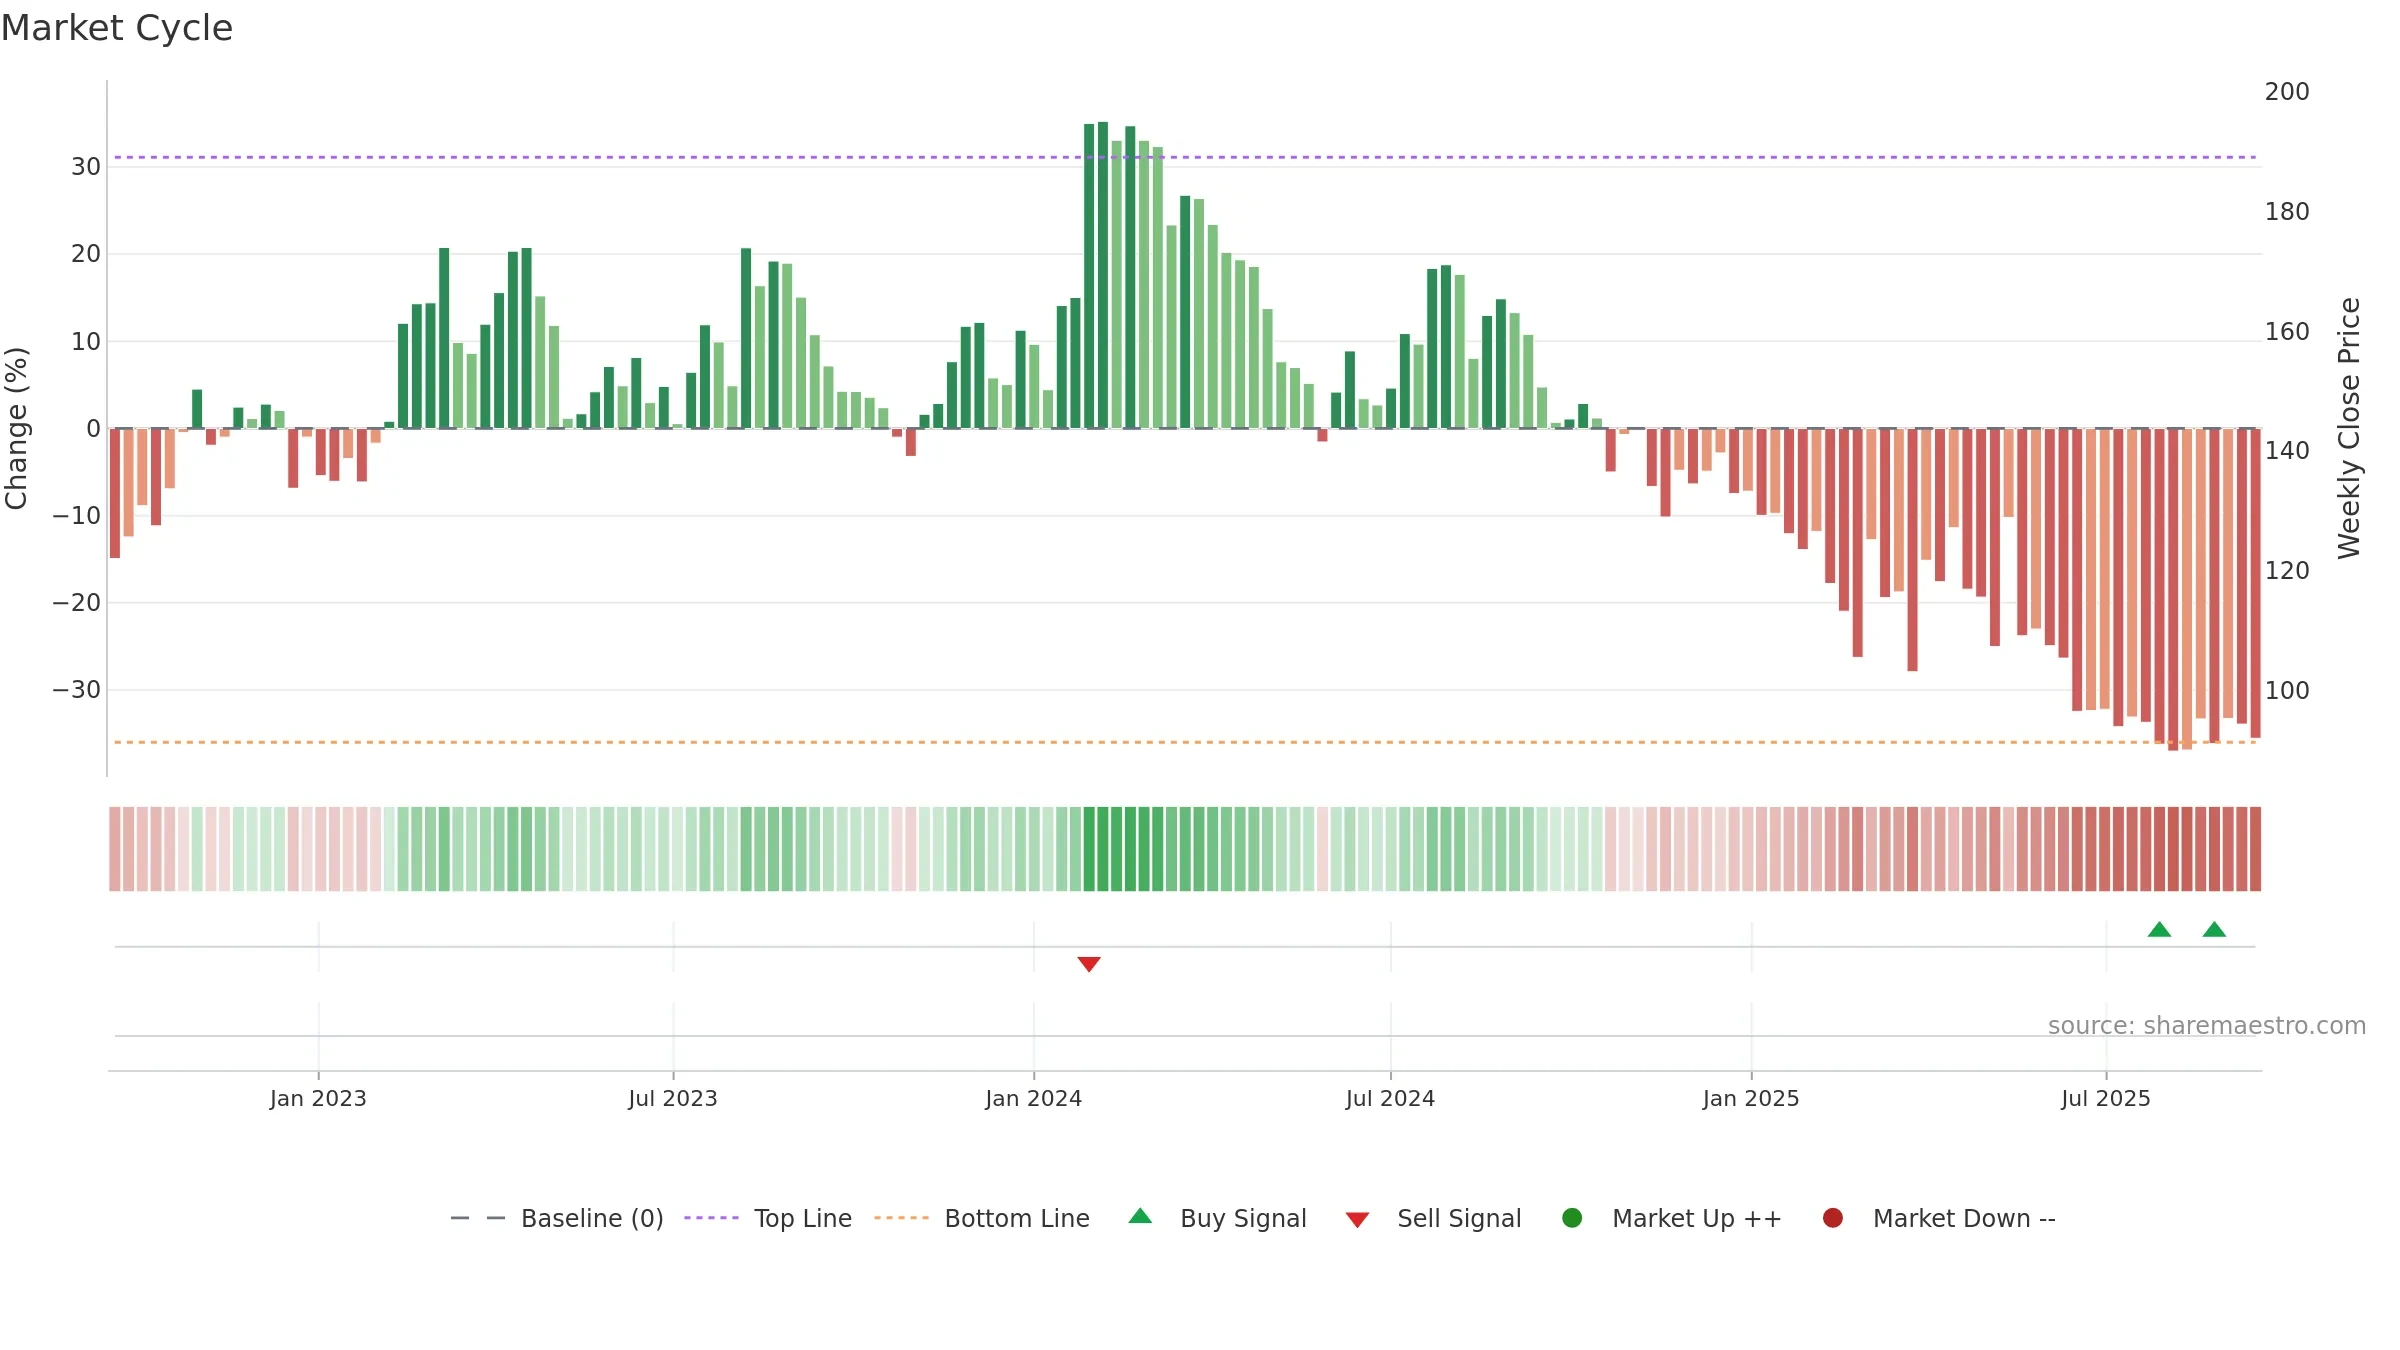Viewport: 2400px width, 1350px height.
Task: Click the Jan 2024 axis label
Action: [x=1033, y=1099]
